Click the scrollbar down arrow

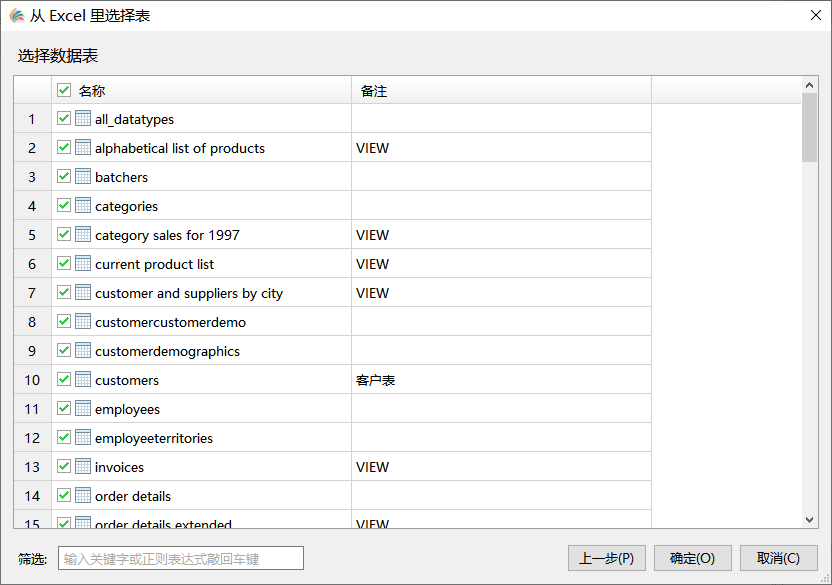pyautogui.click(x=810, y=520)
